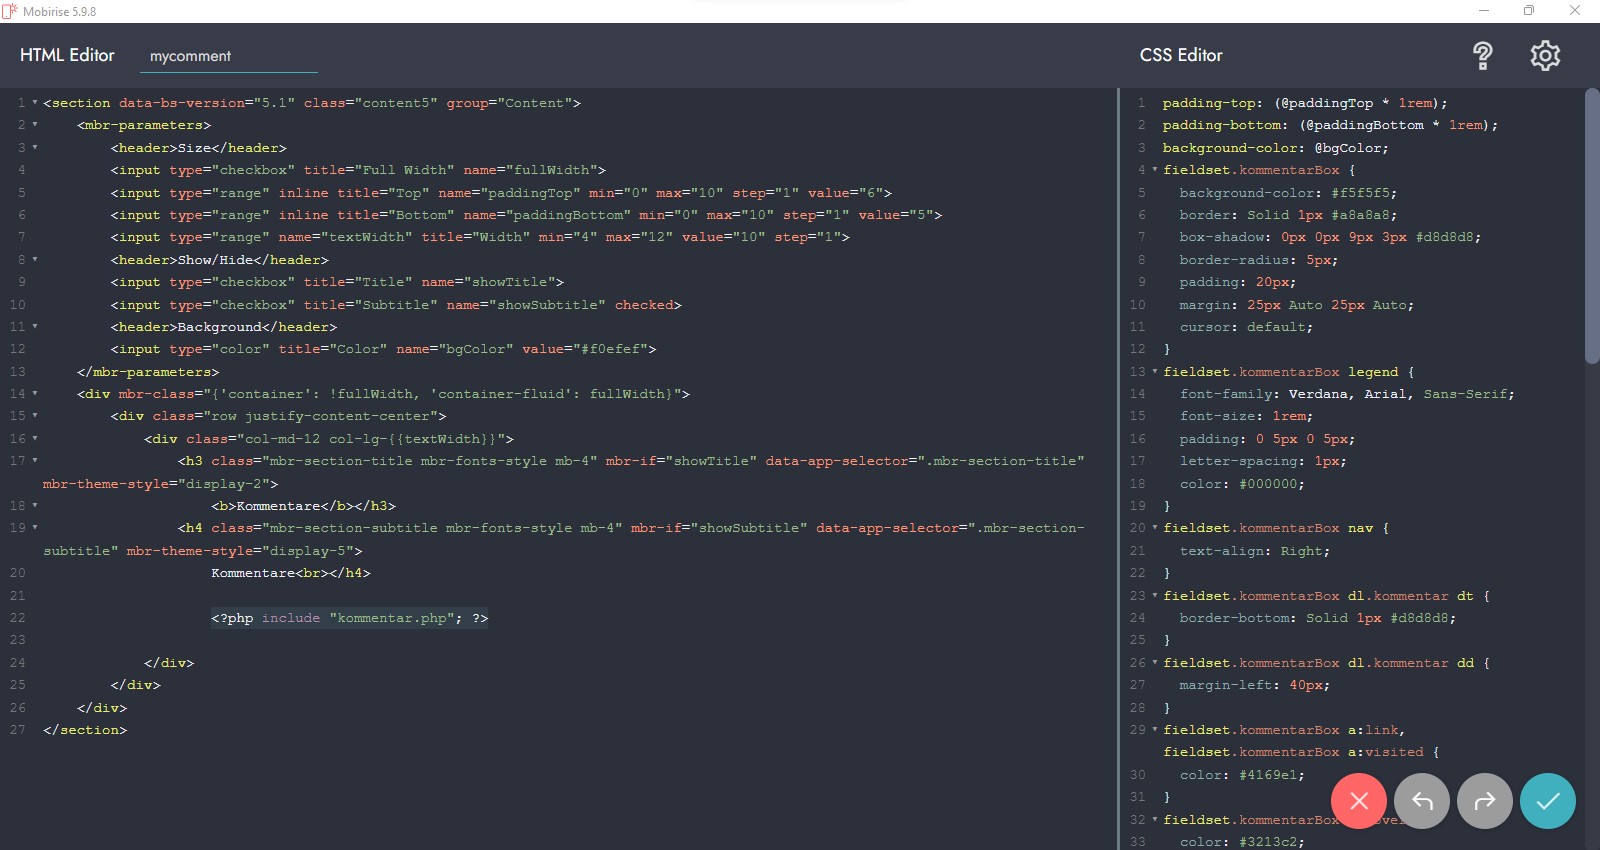Click the #f5f5f5 background-color value in CSS
Viewport: 1600px width, 850px height.
tap(1363, 193)
